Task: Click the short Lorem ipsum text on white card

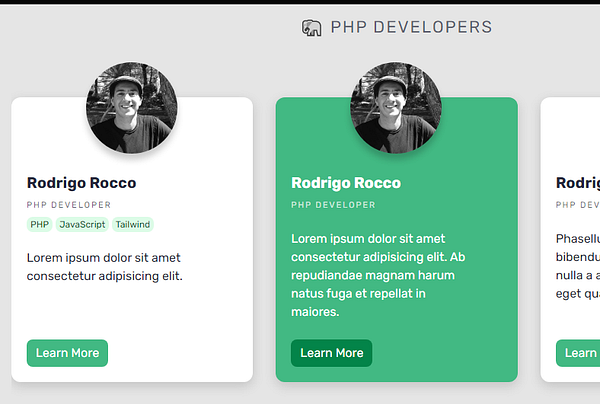Action: pos(104,266)
